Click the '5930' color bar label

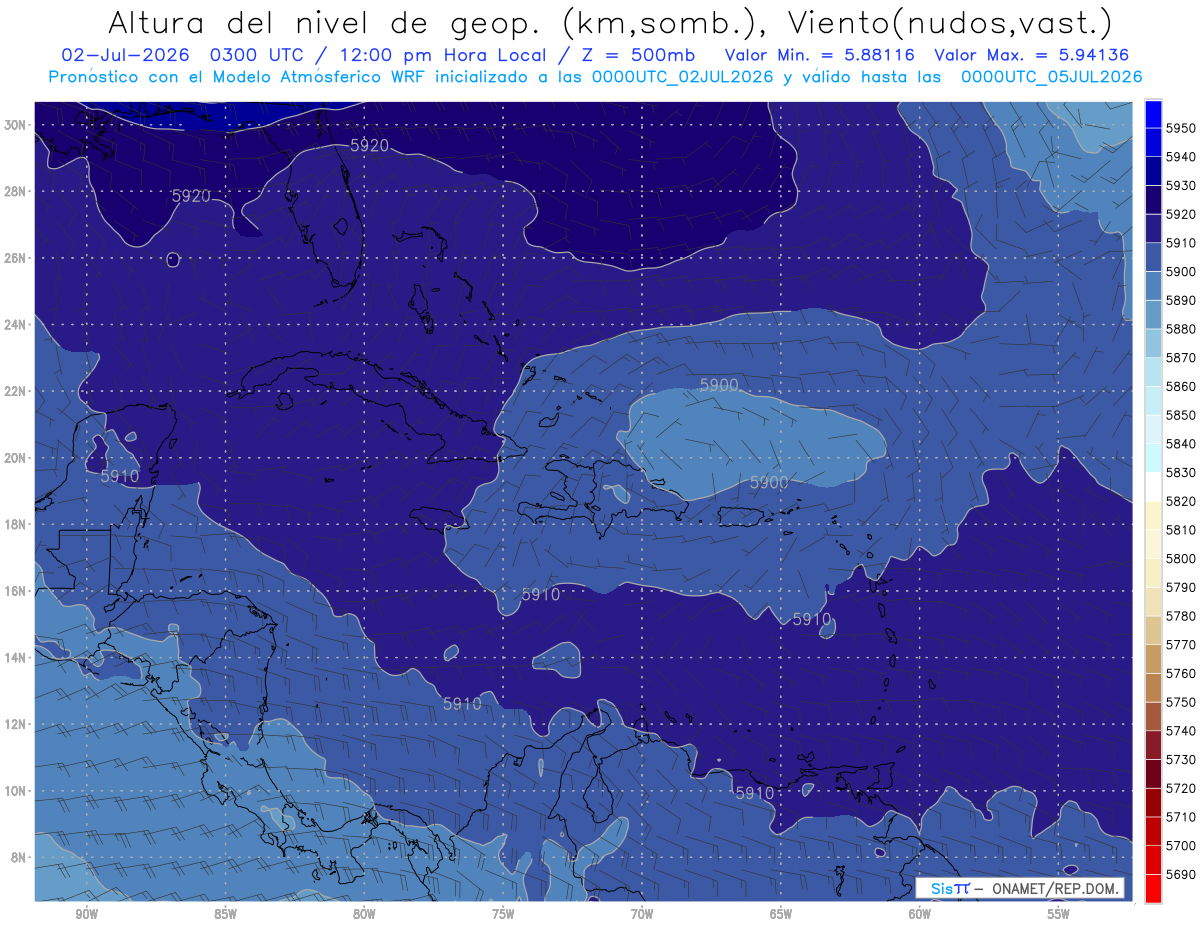1181,186
